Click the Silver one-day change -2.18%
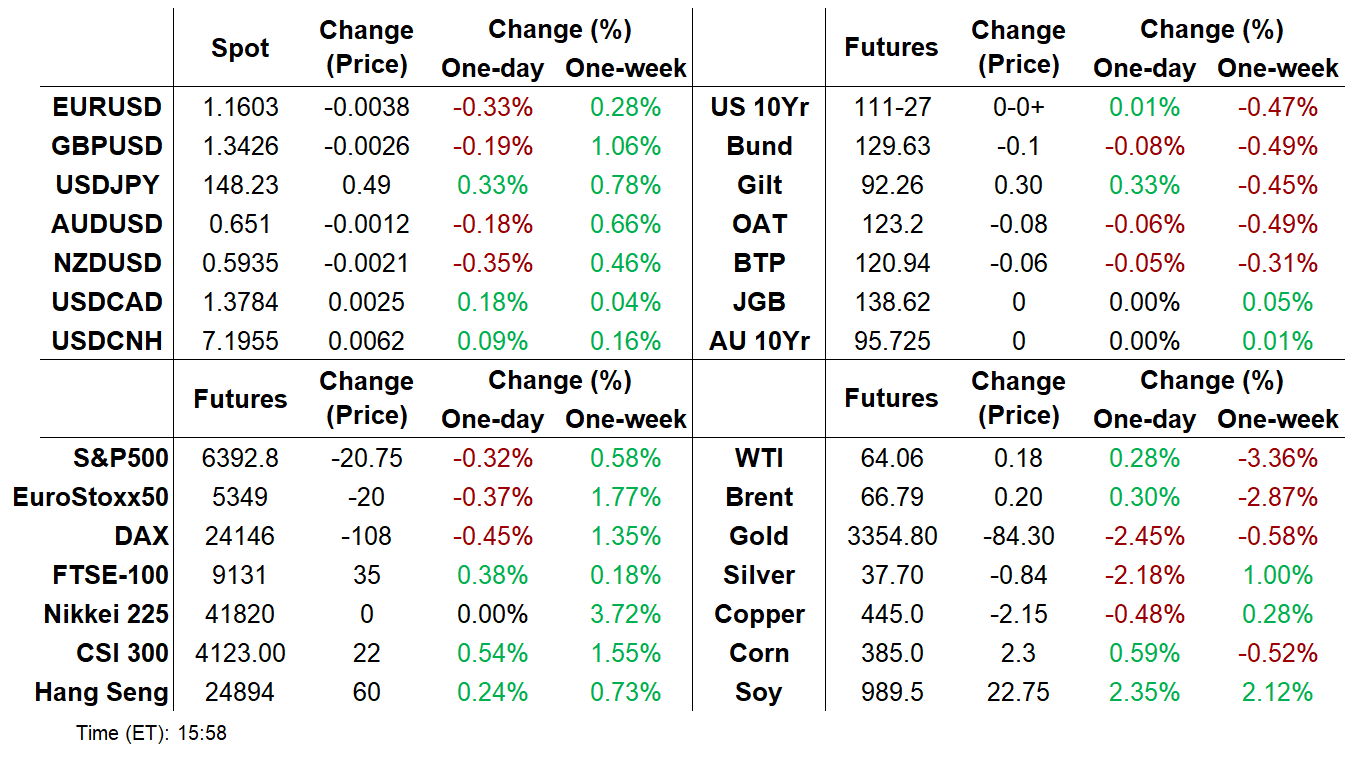Screen dimensions: 1363x759 1144,575
